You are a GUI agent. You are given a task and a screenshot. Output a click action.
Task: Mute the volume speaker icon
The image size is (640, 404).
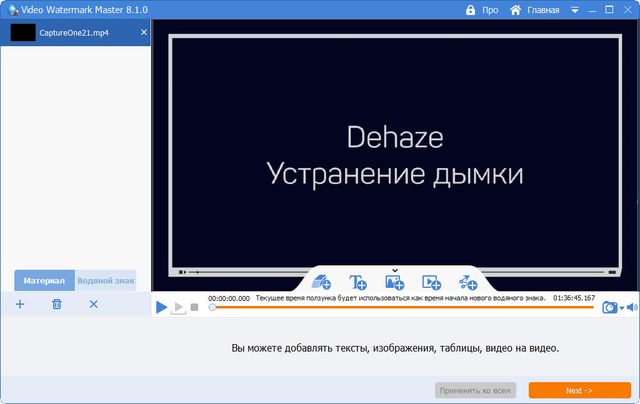click(x=632, y=308)
